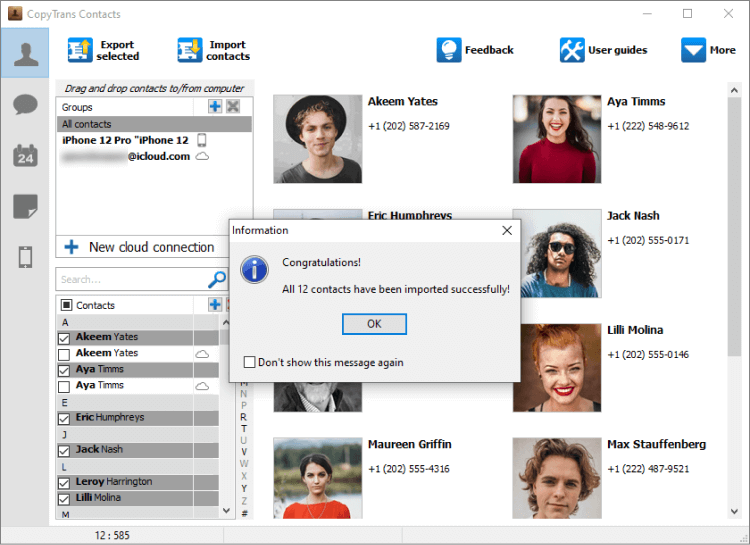Click Import contacts toolbar button
This screenshot has width=750, height=545.
214,50
